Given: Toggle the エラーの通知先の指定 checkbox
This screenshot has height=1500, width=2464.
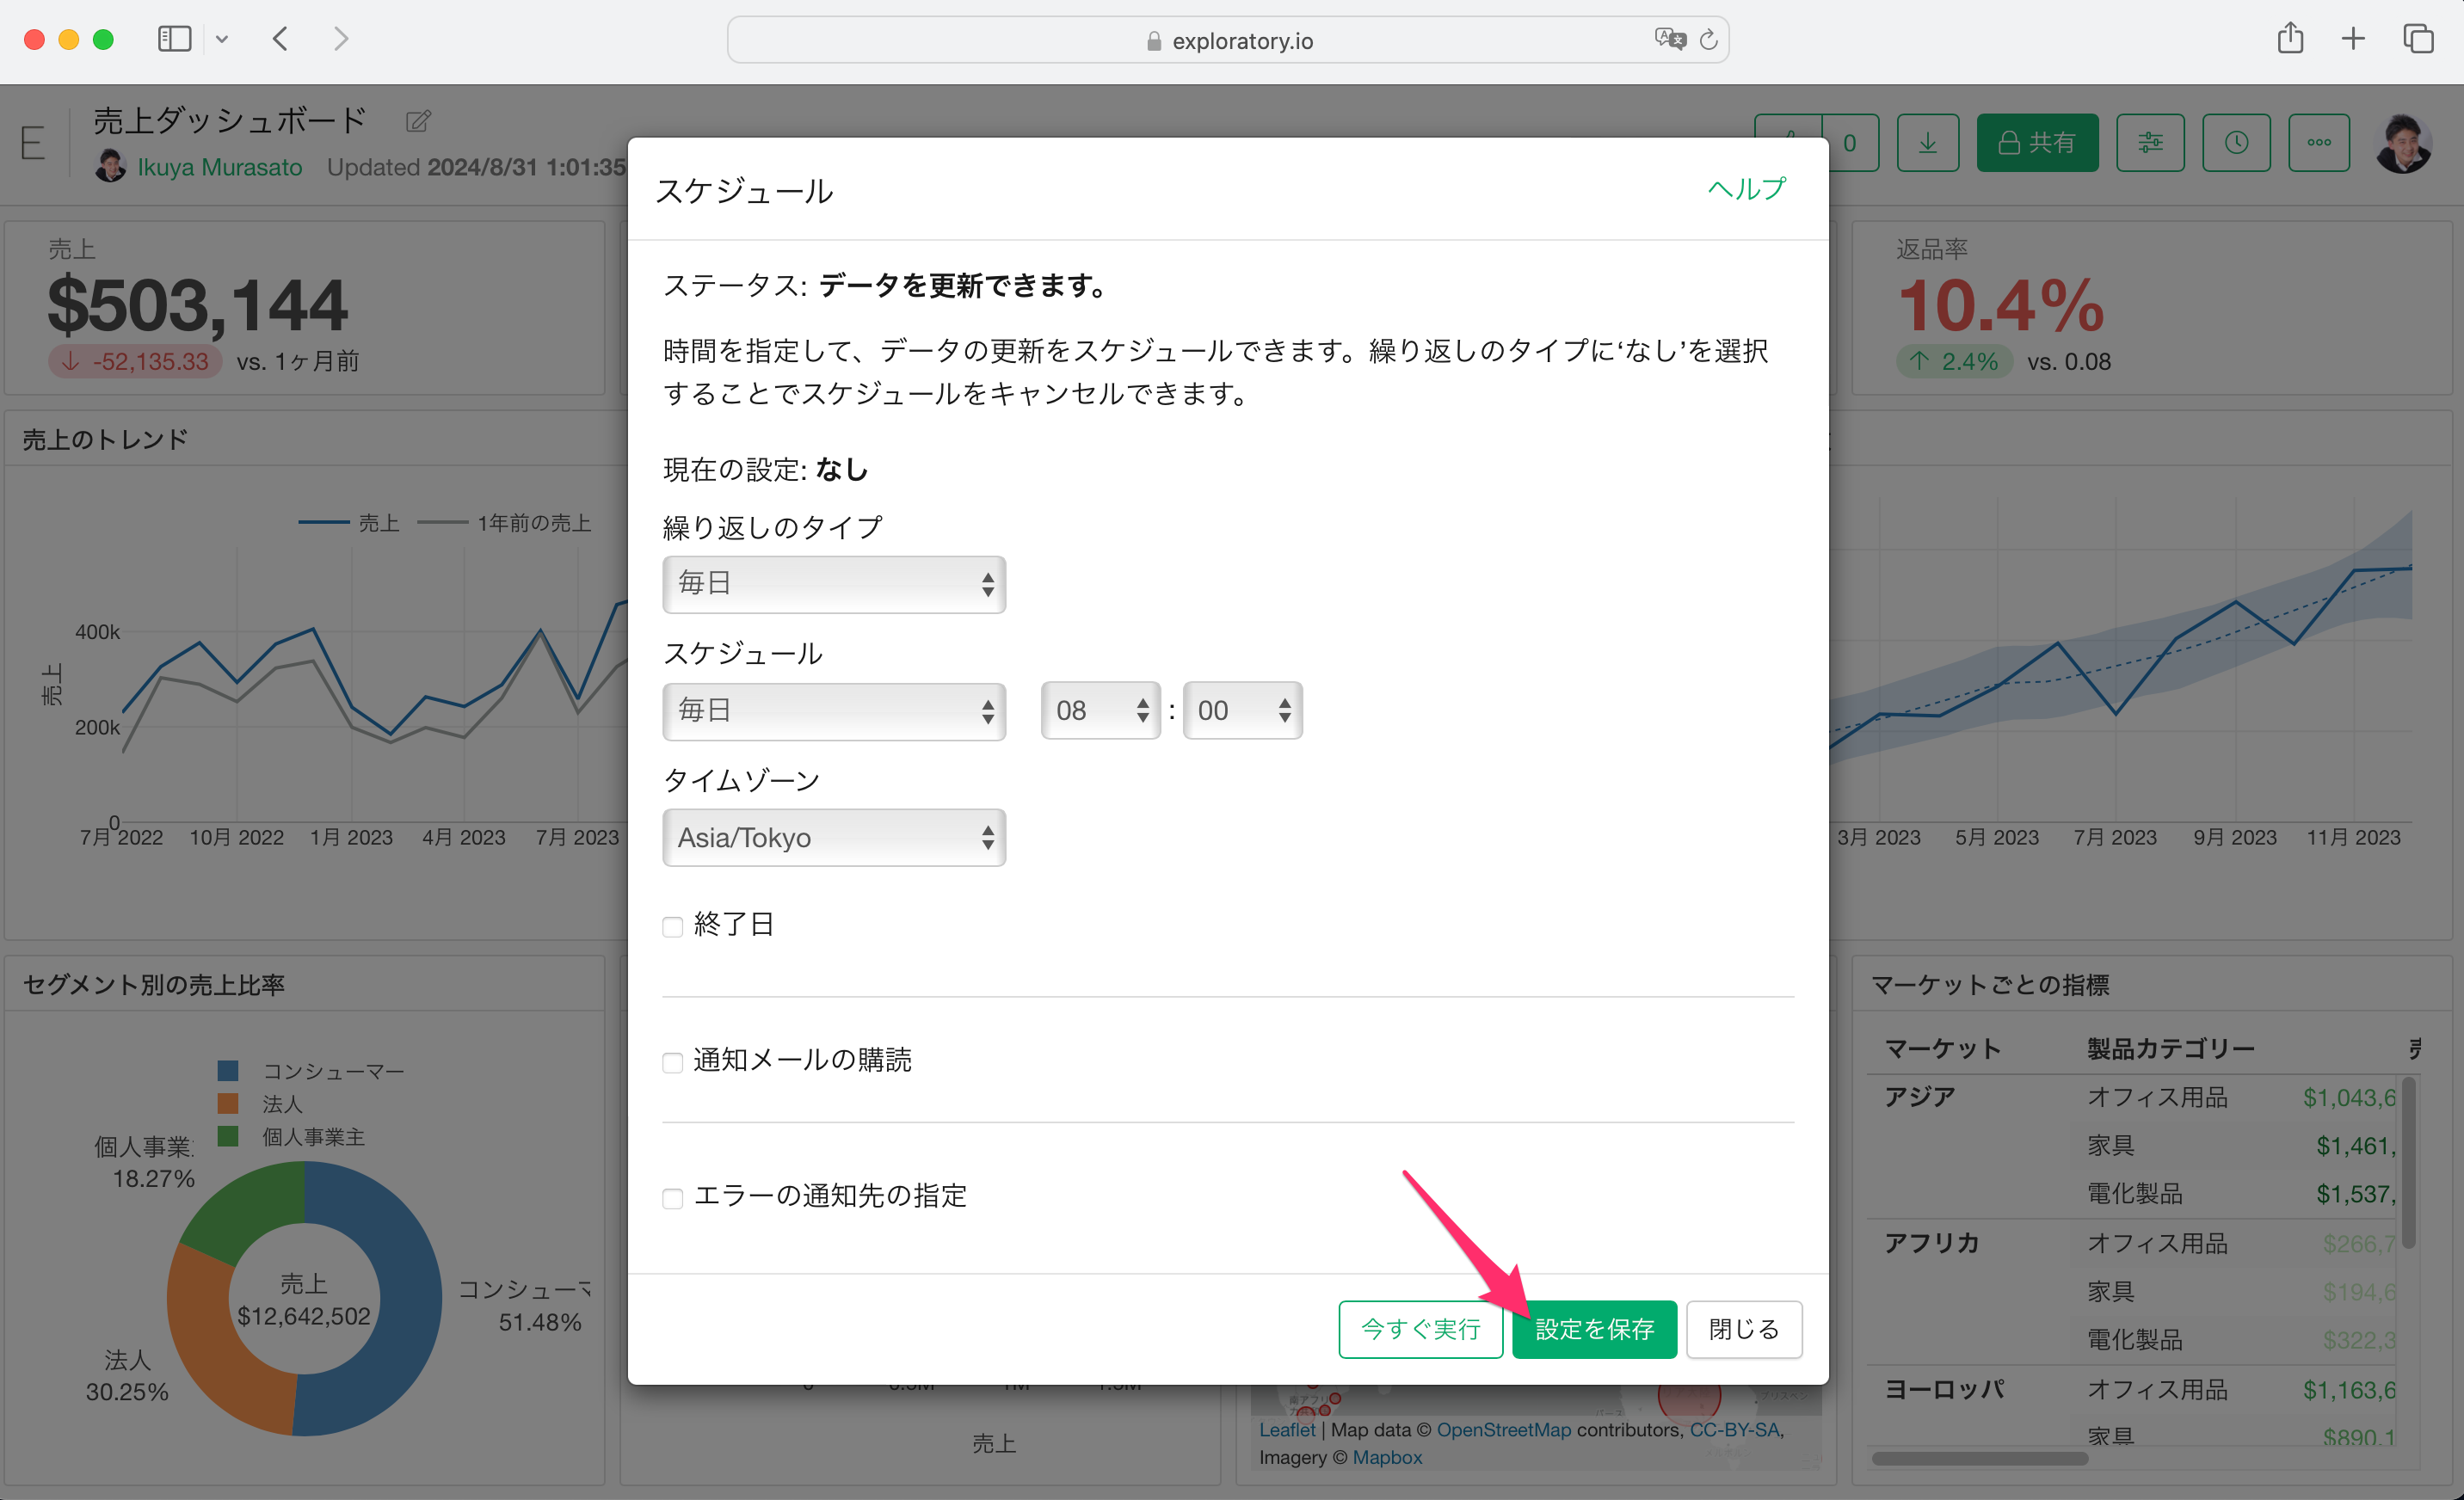Looking at the screenshot, I should pyautogui.click(x=673, y=1197).
